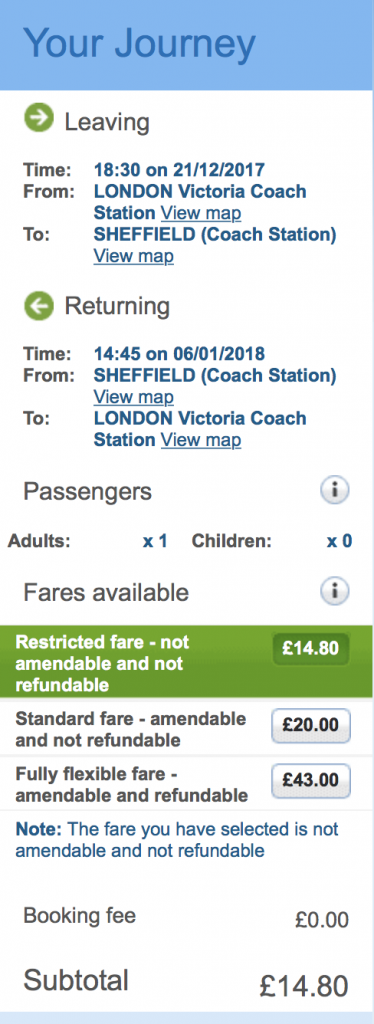This screenshot has height=1024, width=374.
Task: Click the Subtotal £14.80 amount
Action: (304, 986)
